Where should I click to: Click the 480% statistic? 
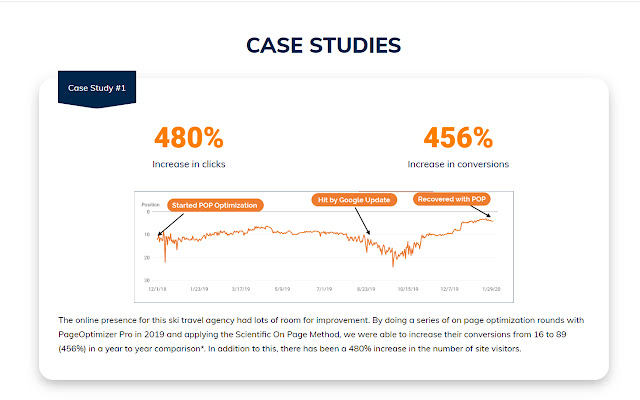[x=188, y=138]
